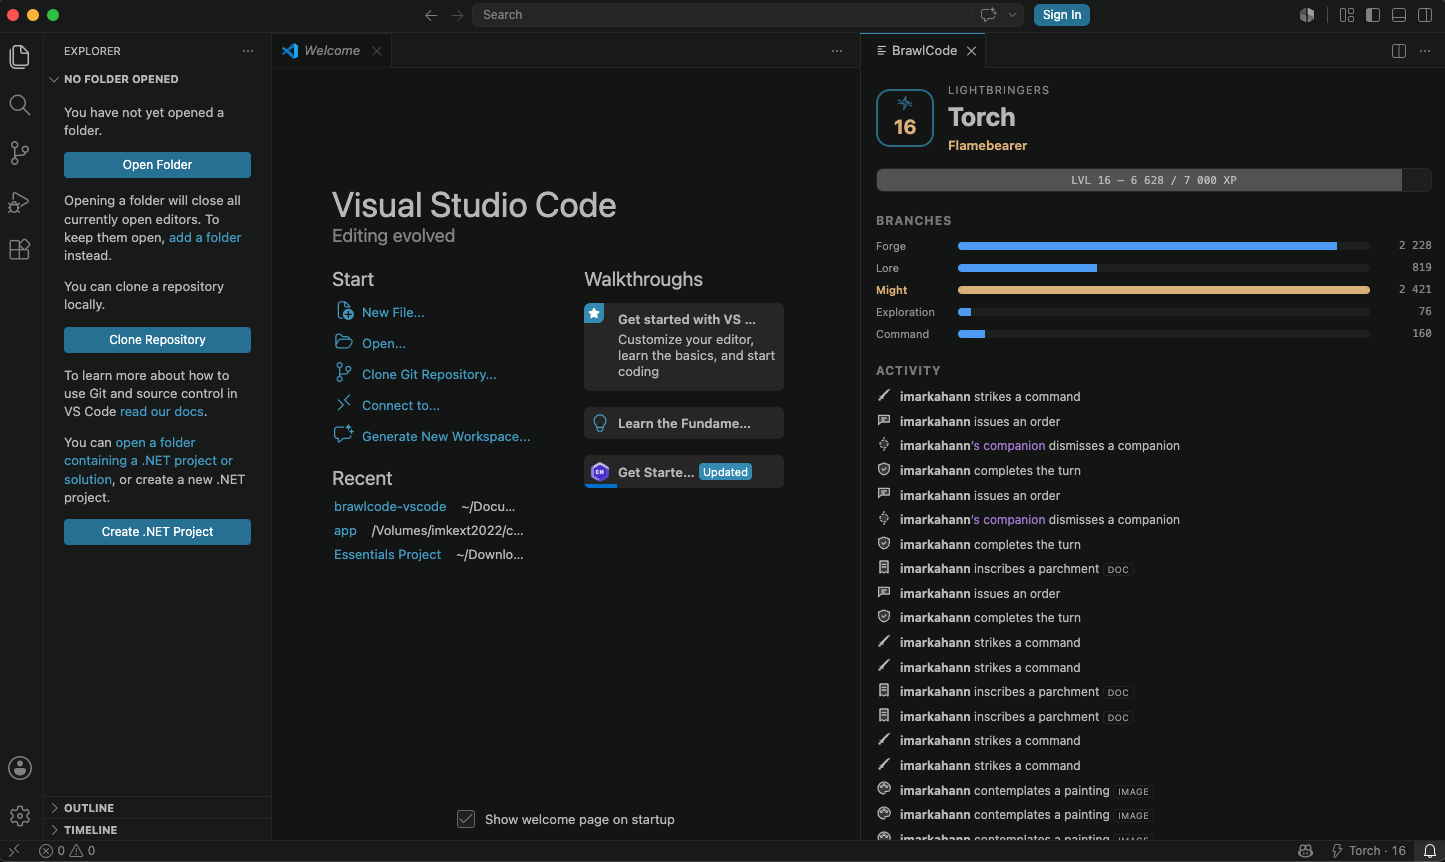Go forward with the right arrow
The height and width of the screenshot is (862, 1445).
coord(457,15)
